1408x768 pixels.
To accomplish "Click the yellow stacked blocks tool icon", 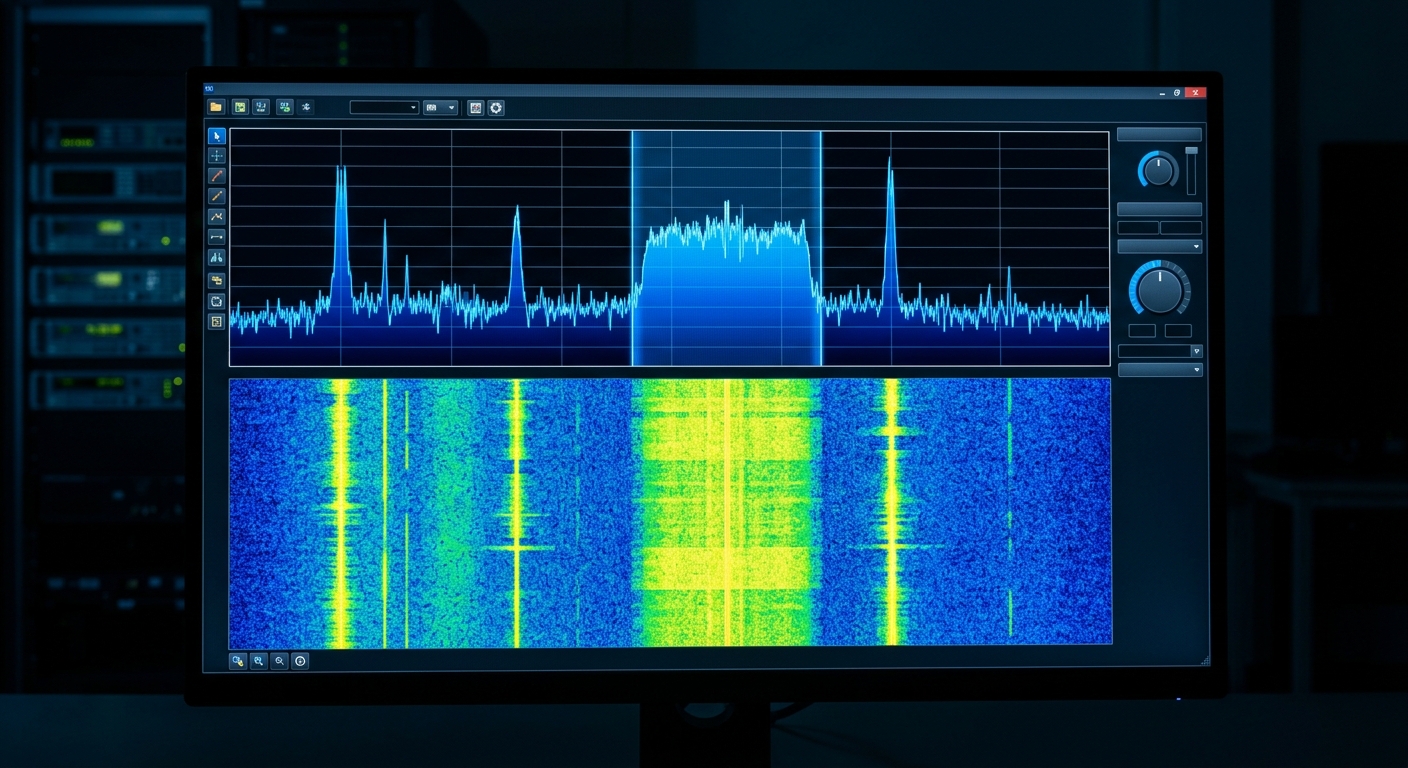I will click(x=217, y=280).
